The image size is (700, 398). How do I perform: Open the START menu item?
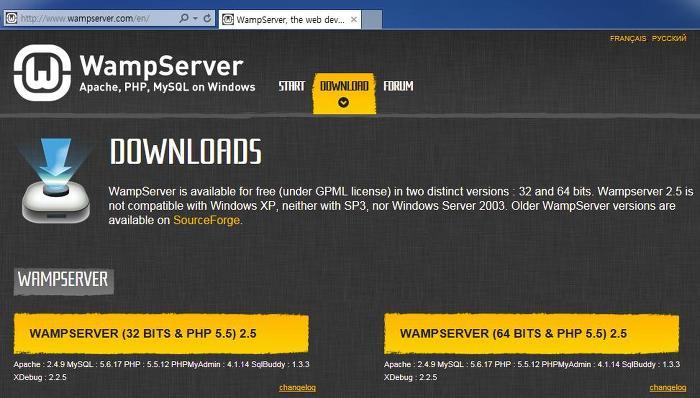pos(292,86)
